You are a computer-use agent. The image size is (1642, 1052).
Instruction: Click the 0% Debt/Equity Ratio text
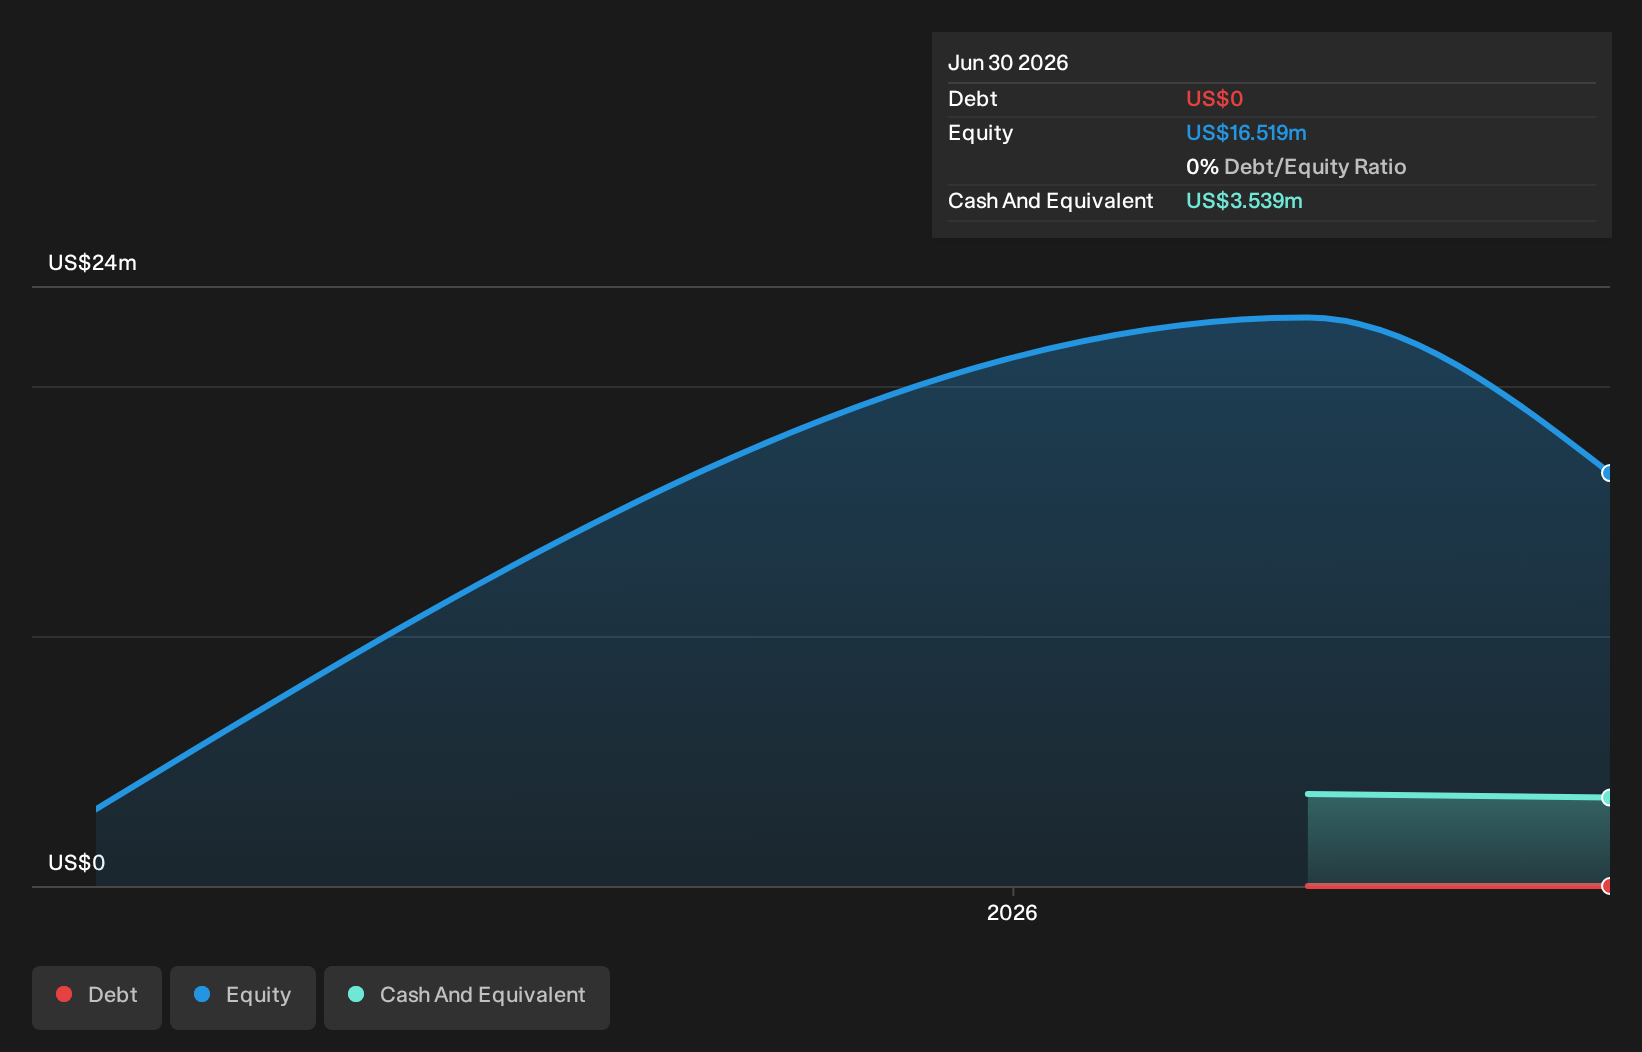[x=1296, y=167]
